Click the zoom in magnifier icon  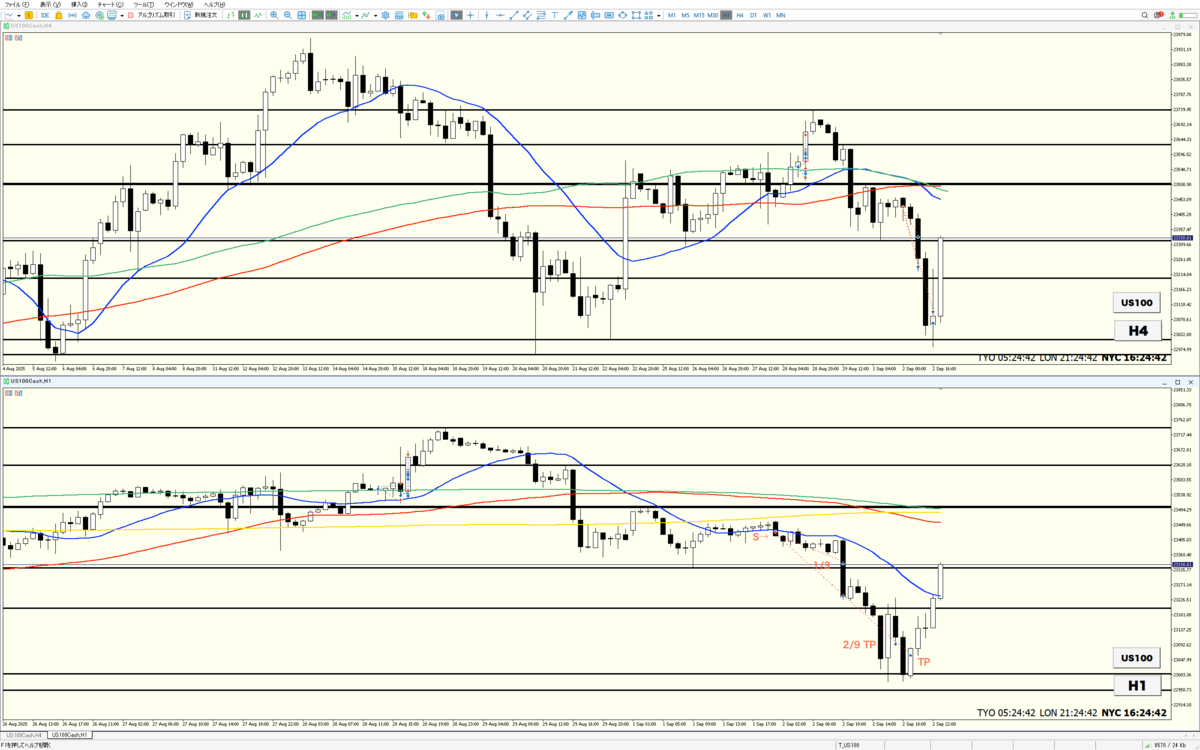(x=274, y=16)
